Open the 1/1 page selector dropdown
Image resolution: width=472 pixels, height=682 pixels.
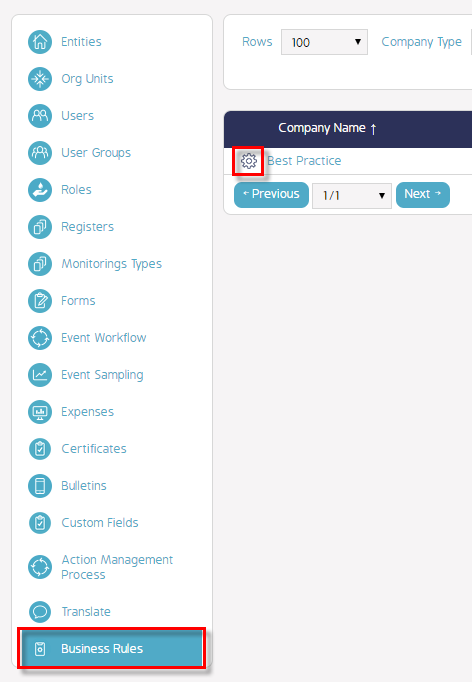[352, 195]
